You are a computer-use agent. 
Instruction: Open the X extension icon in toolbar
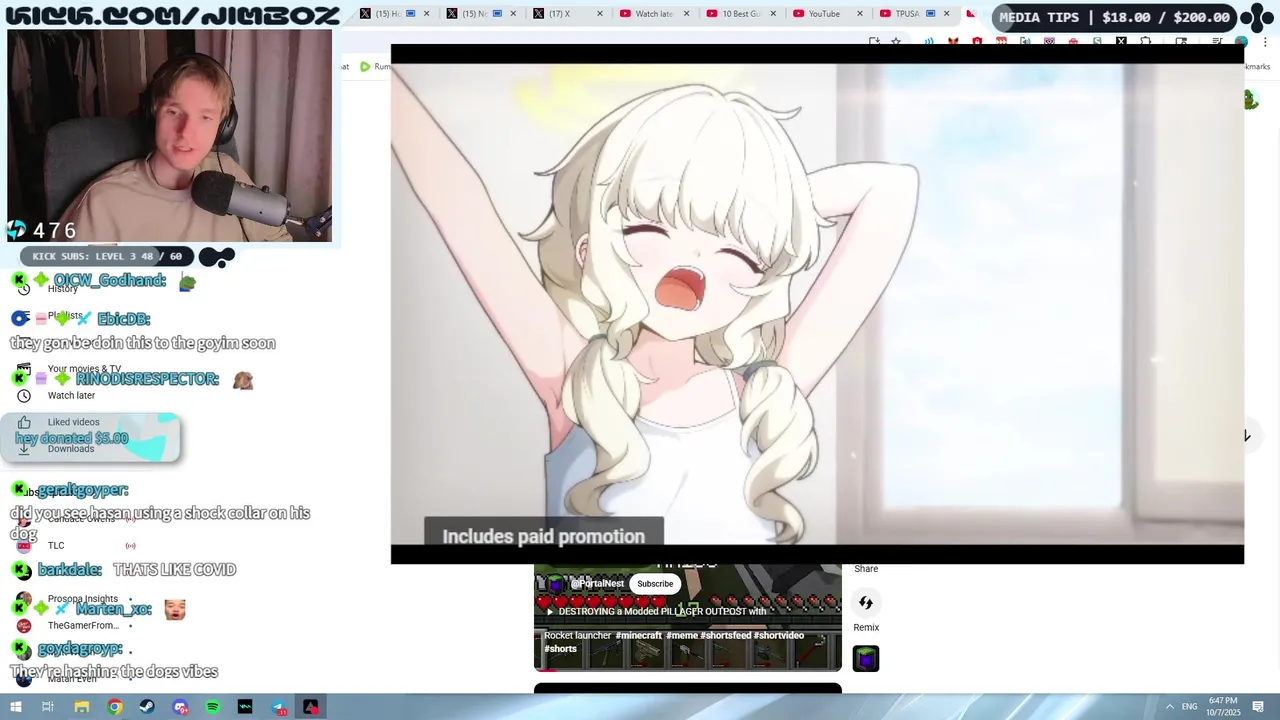1121,42
